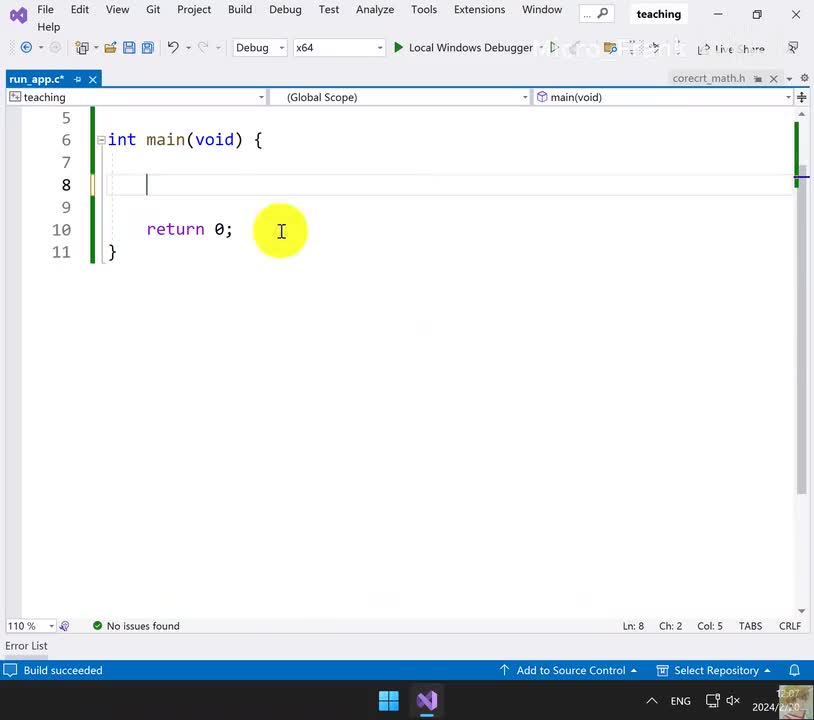Open the Windows Start button
This screenshot has height=720, width=814.
[389, 701]
